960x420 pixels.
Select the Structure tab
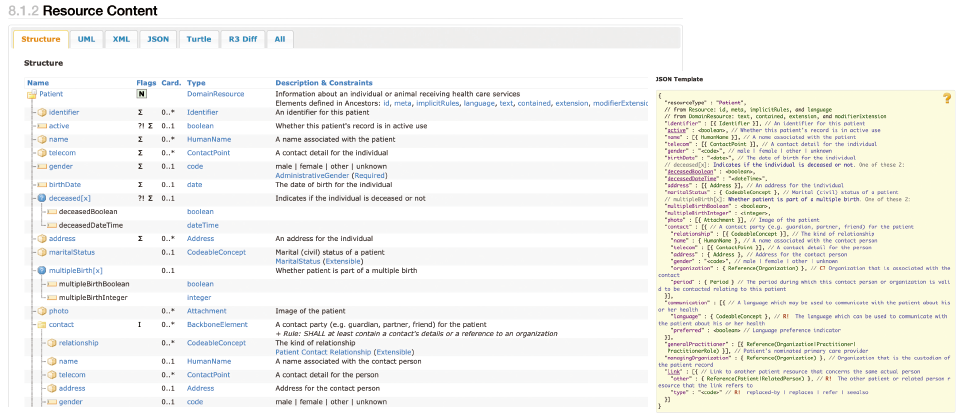click(x=40, y=39)
